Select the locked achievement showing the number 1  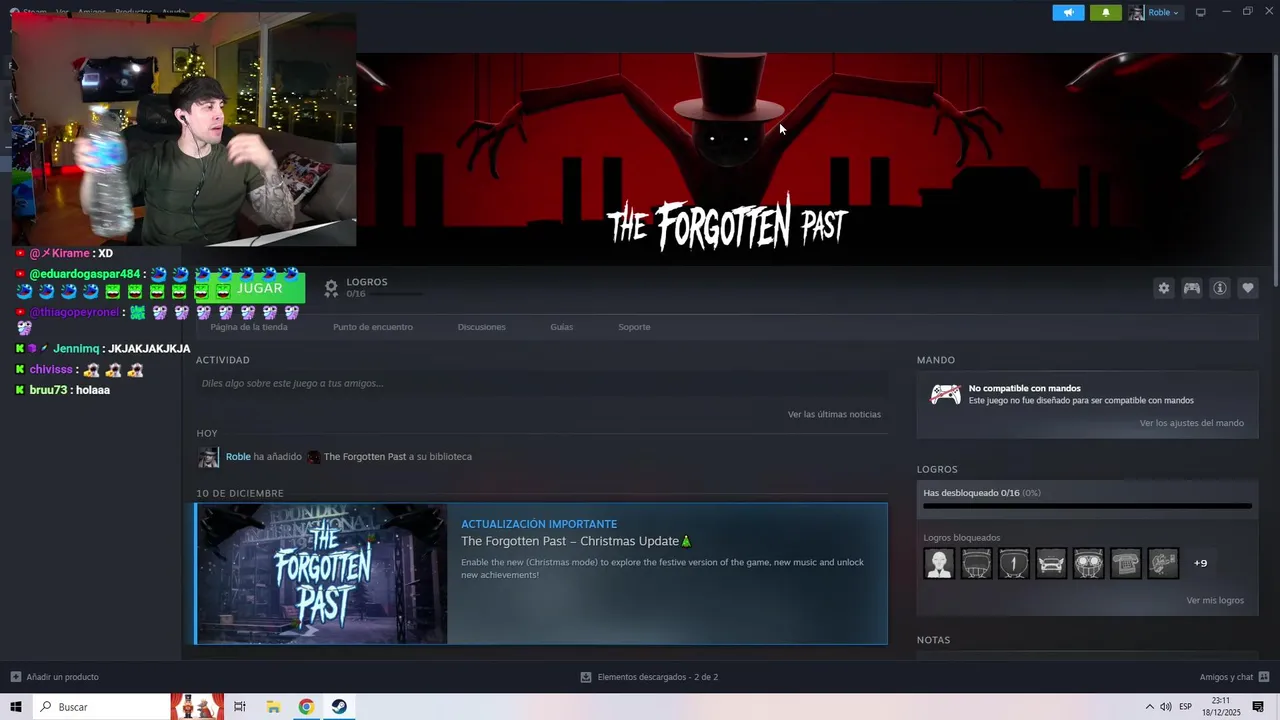click(x=1014, y=563)
